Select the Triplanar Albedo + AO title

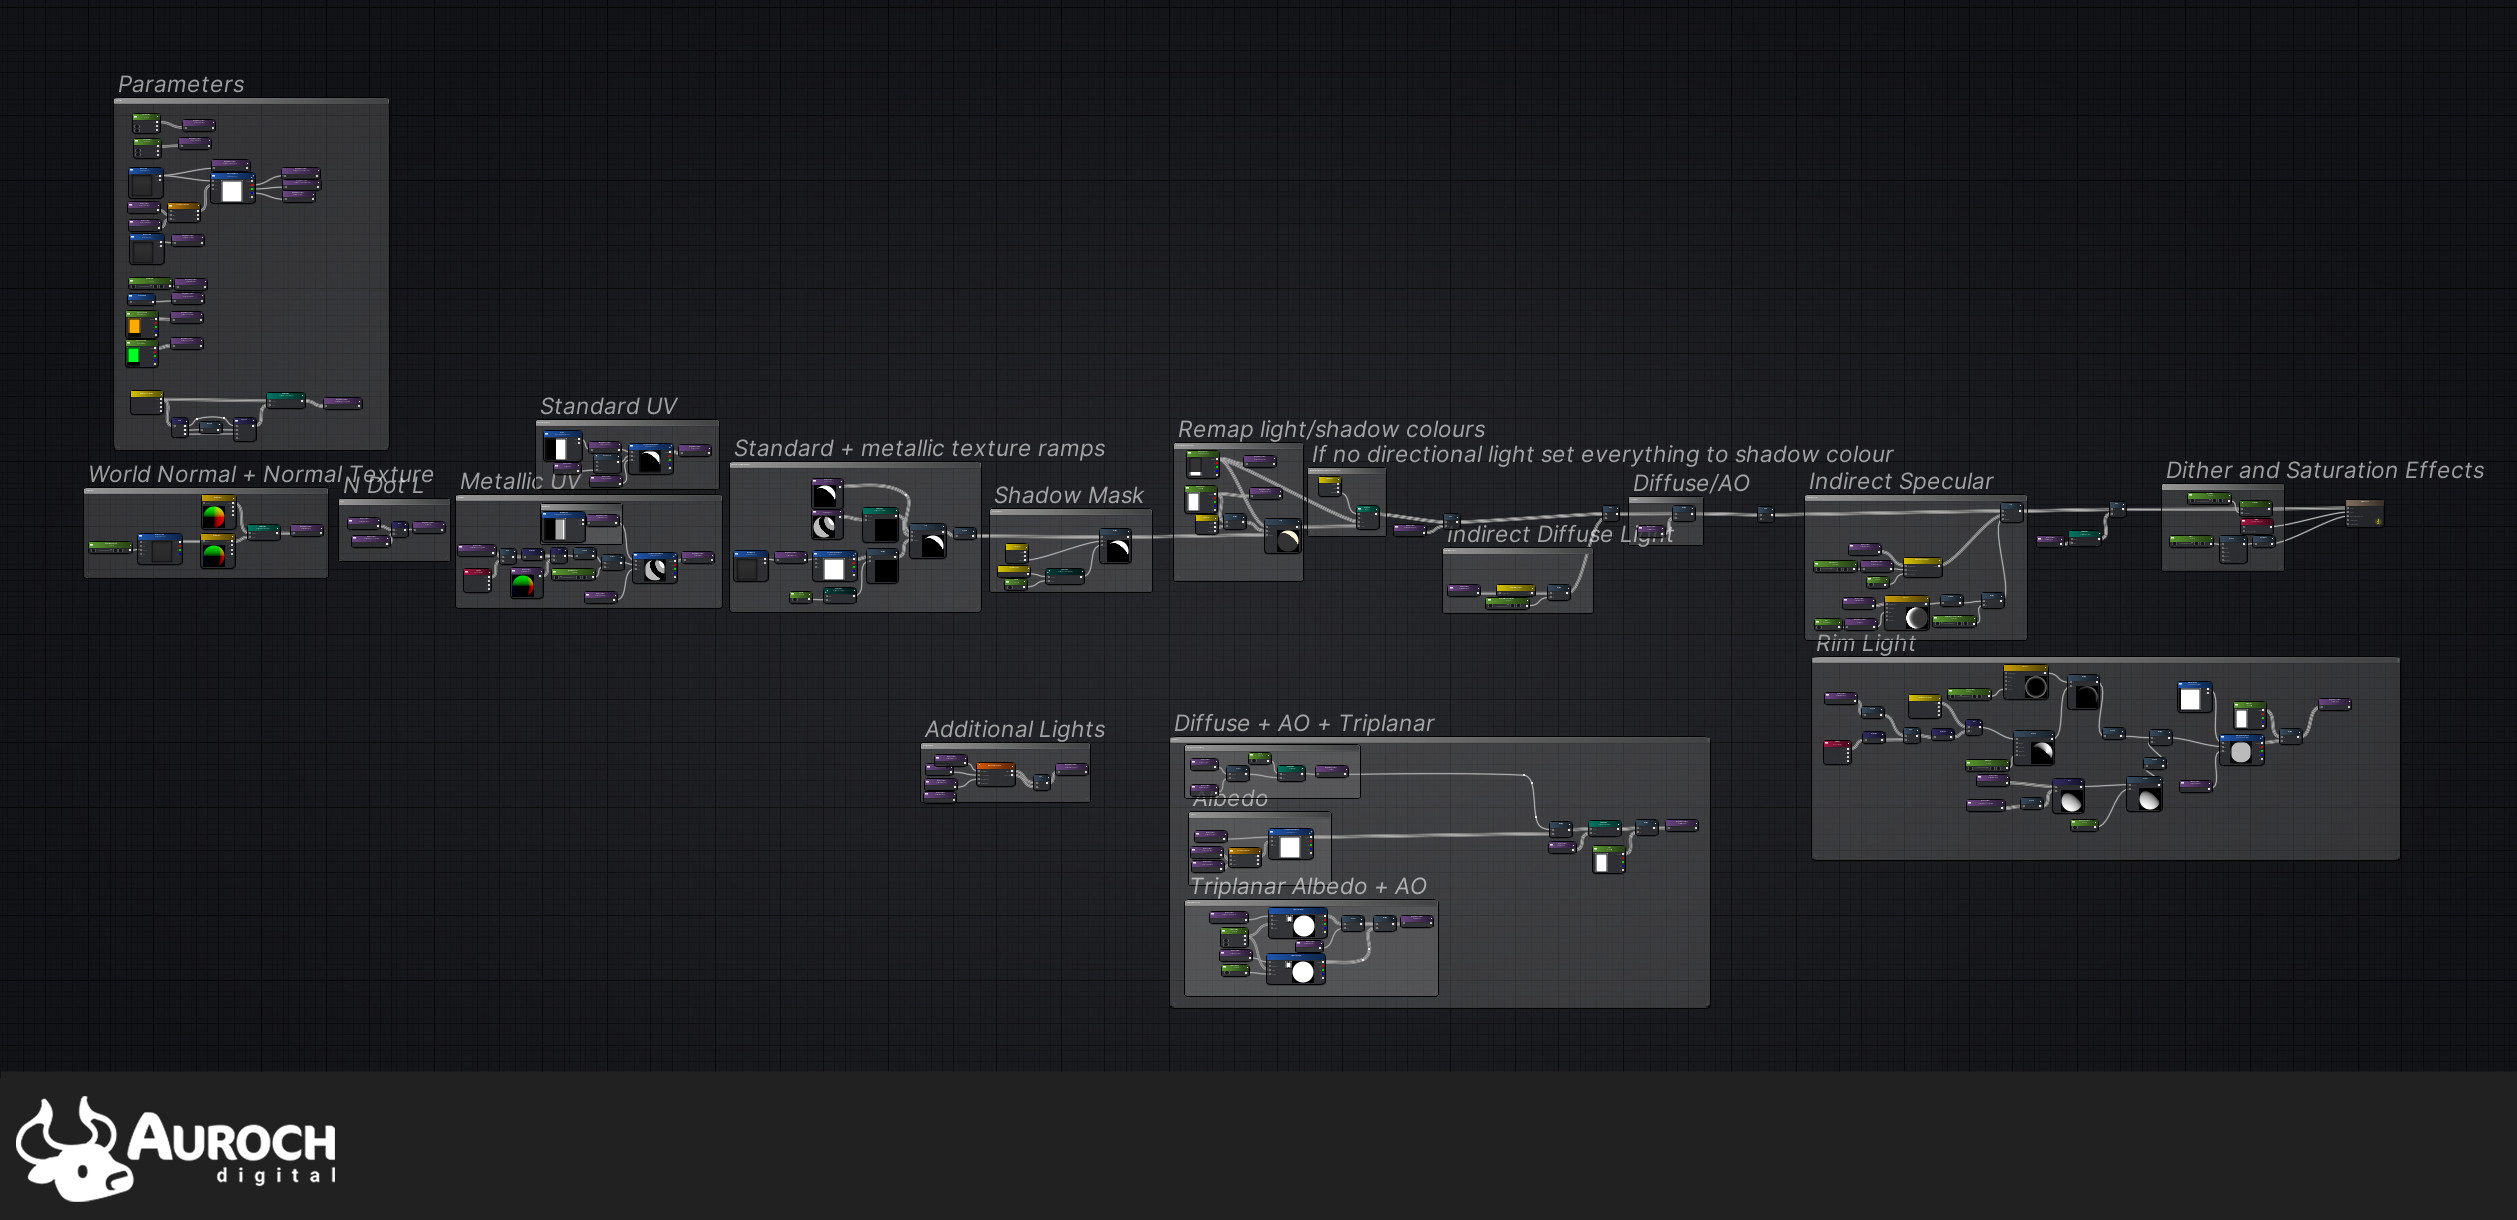pyautogui.click(x=1308, y=886)
